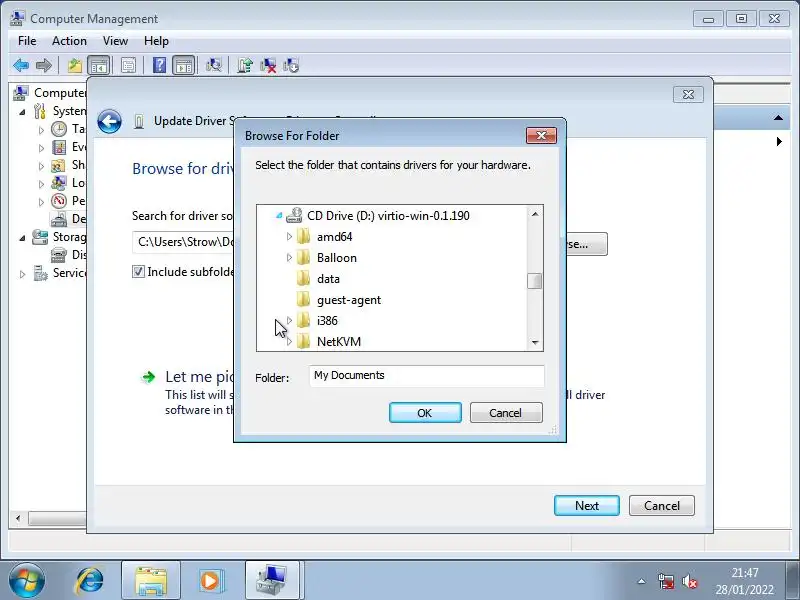Show hidden tray icons arrow
The height and width of the screenshot is (600, 800).
(x=642, y=581)
